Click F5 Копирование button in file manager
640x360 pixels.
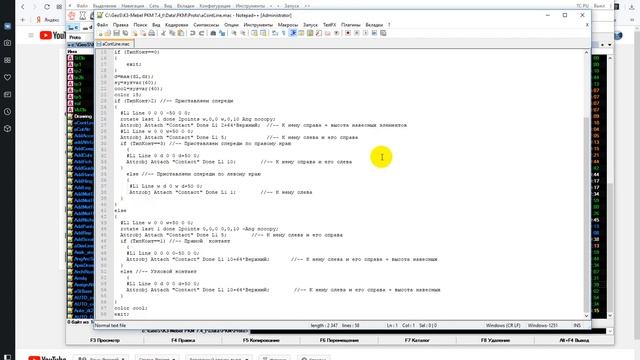click(261, 340)
